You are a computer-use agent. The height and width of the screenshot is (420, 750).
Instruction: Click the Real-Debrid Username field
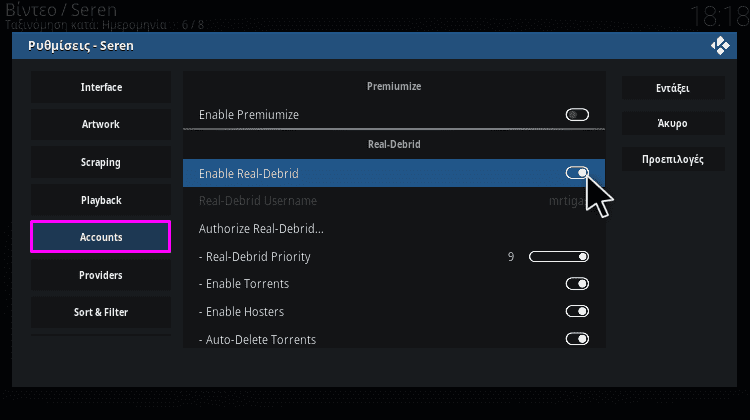[x=394, y=201]
